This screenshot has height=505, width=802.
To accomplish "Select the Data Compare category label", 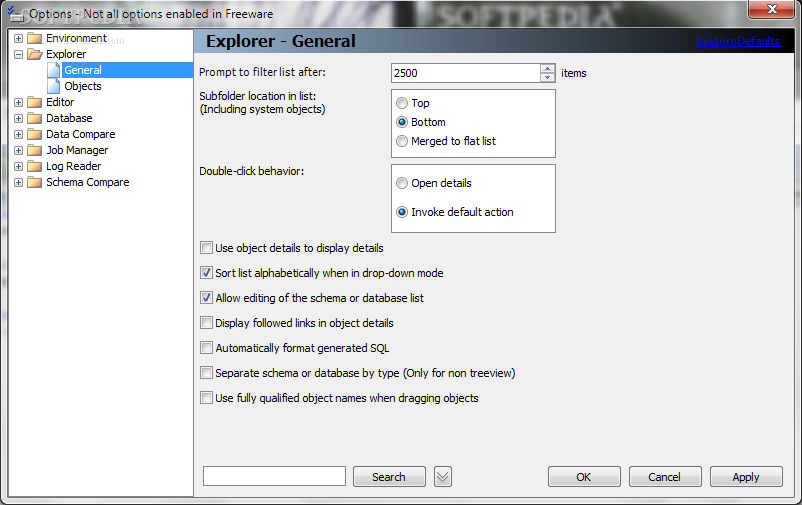I will pyautogui.click(x=80, y=134).
